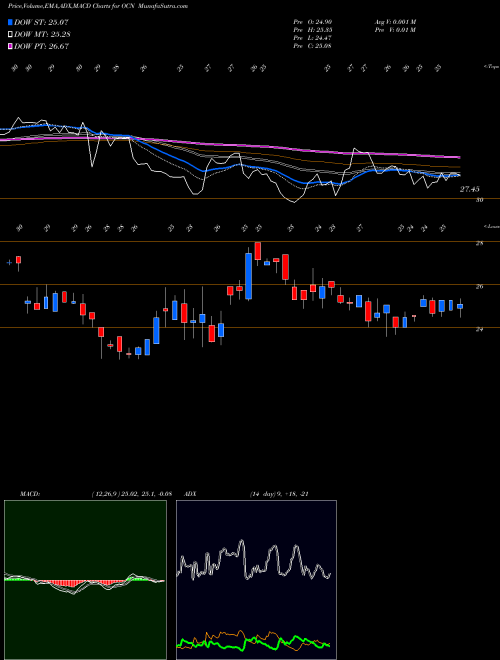Click the MACD panel label

tap(29, 494)
